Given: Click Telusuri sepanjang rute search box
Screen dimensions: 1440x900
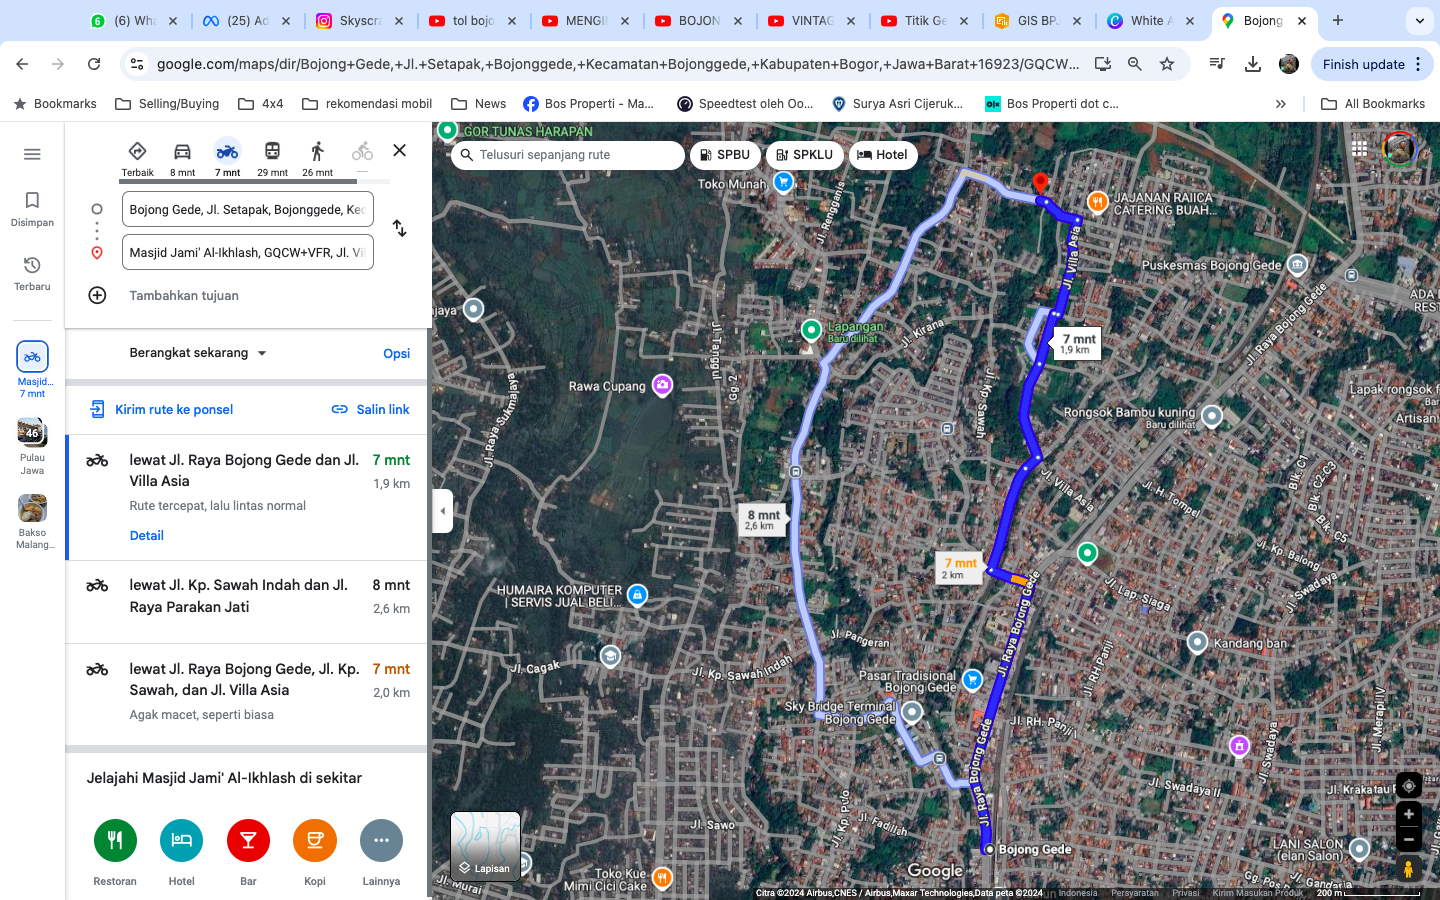Looking at the screenshot, I should point(568,155).
